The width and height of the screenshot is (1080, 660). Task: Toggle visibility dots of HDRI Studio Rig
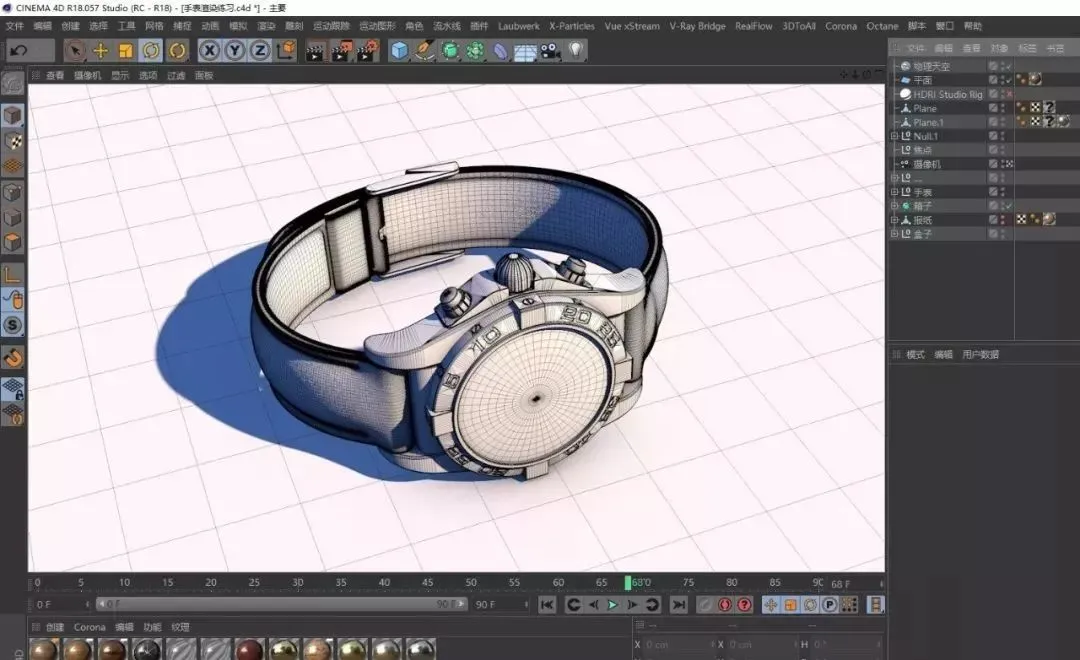[x=1003, y=94]
